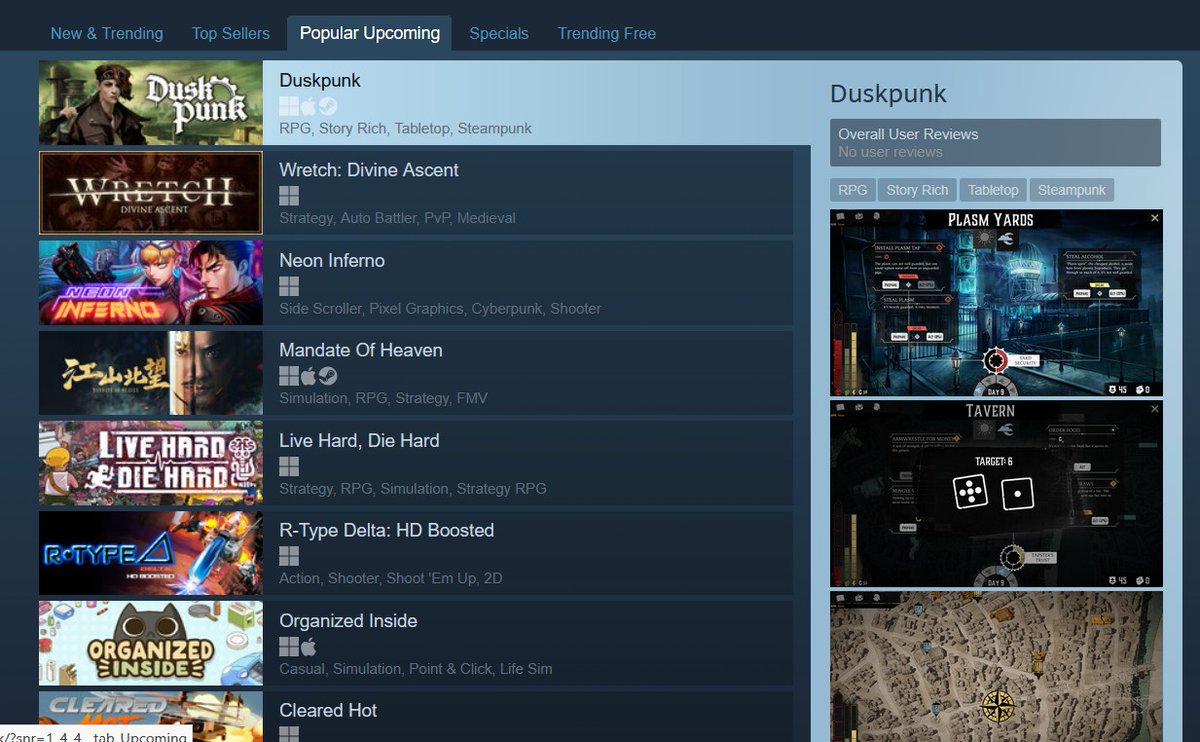Open the Live Hard Die Hard capsule image

click(x=151, y=463)
